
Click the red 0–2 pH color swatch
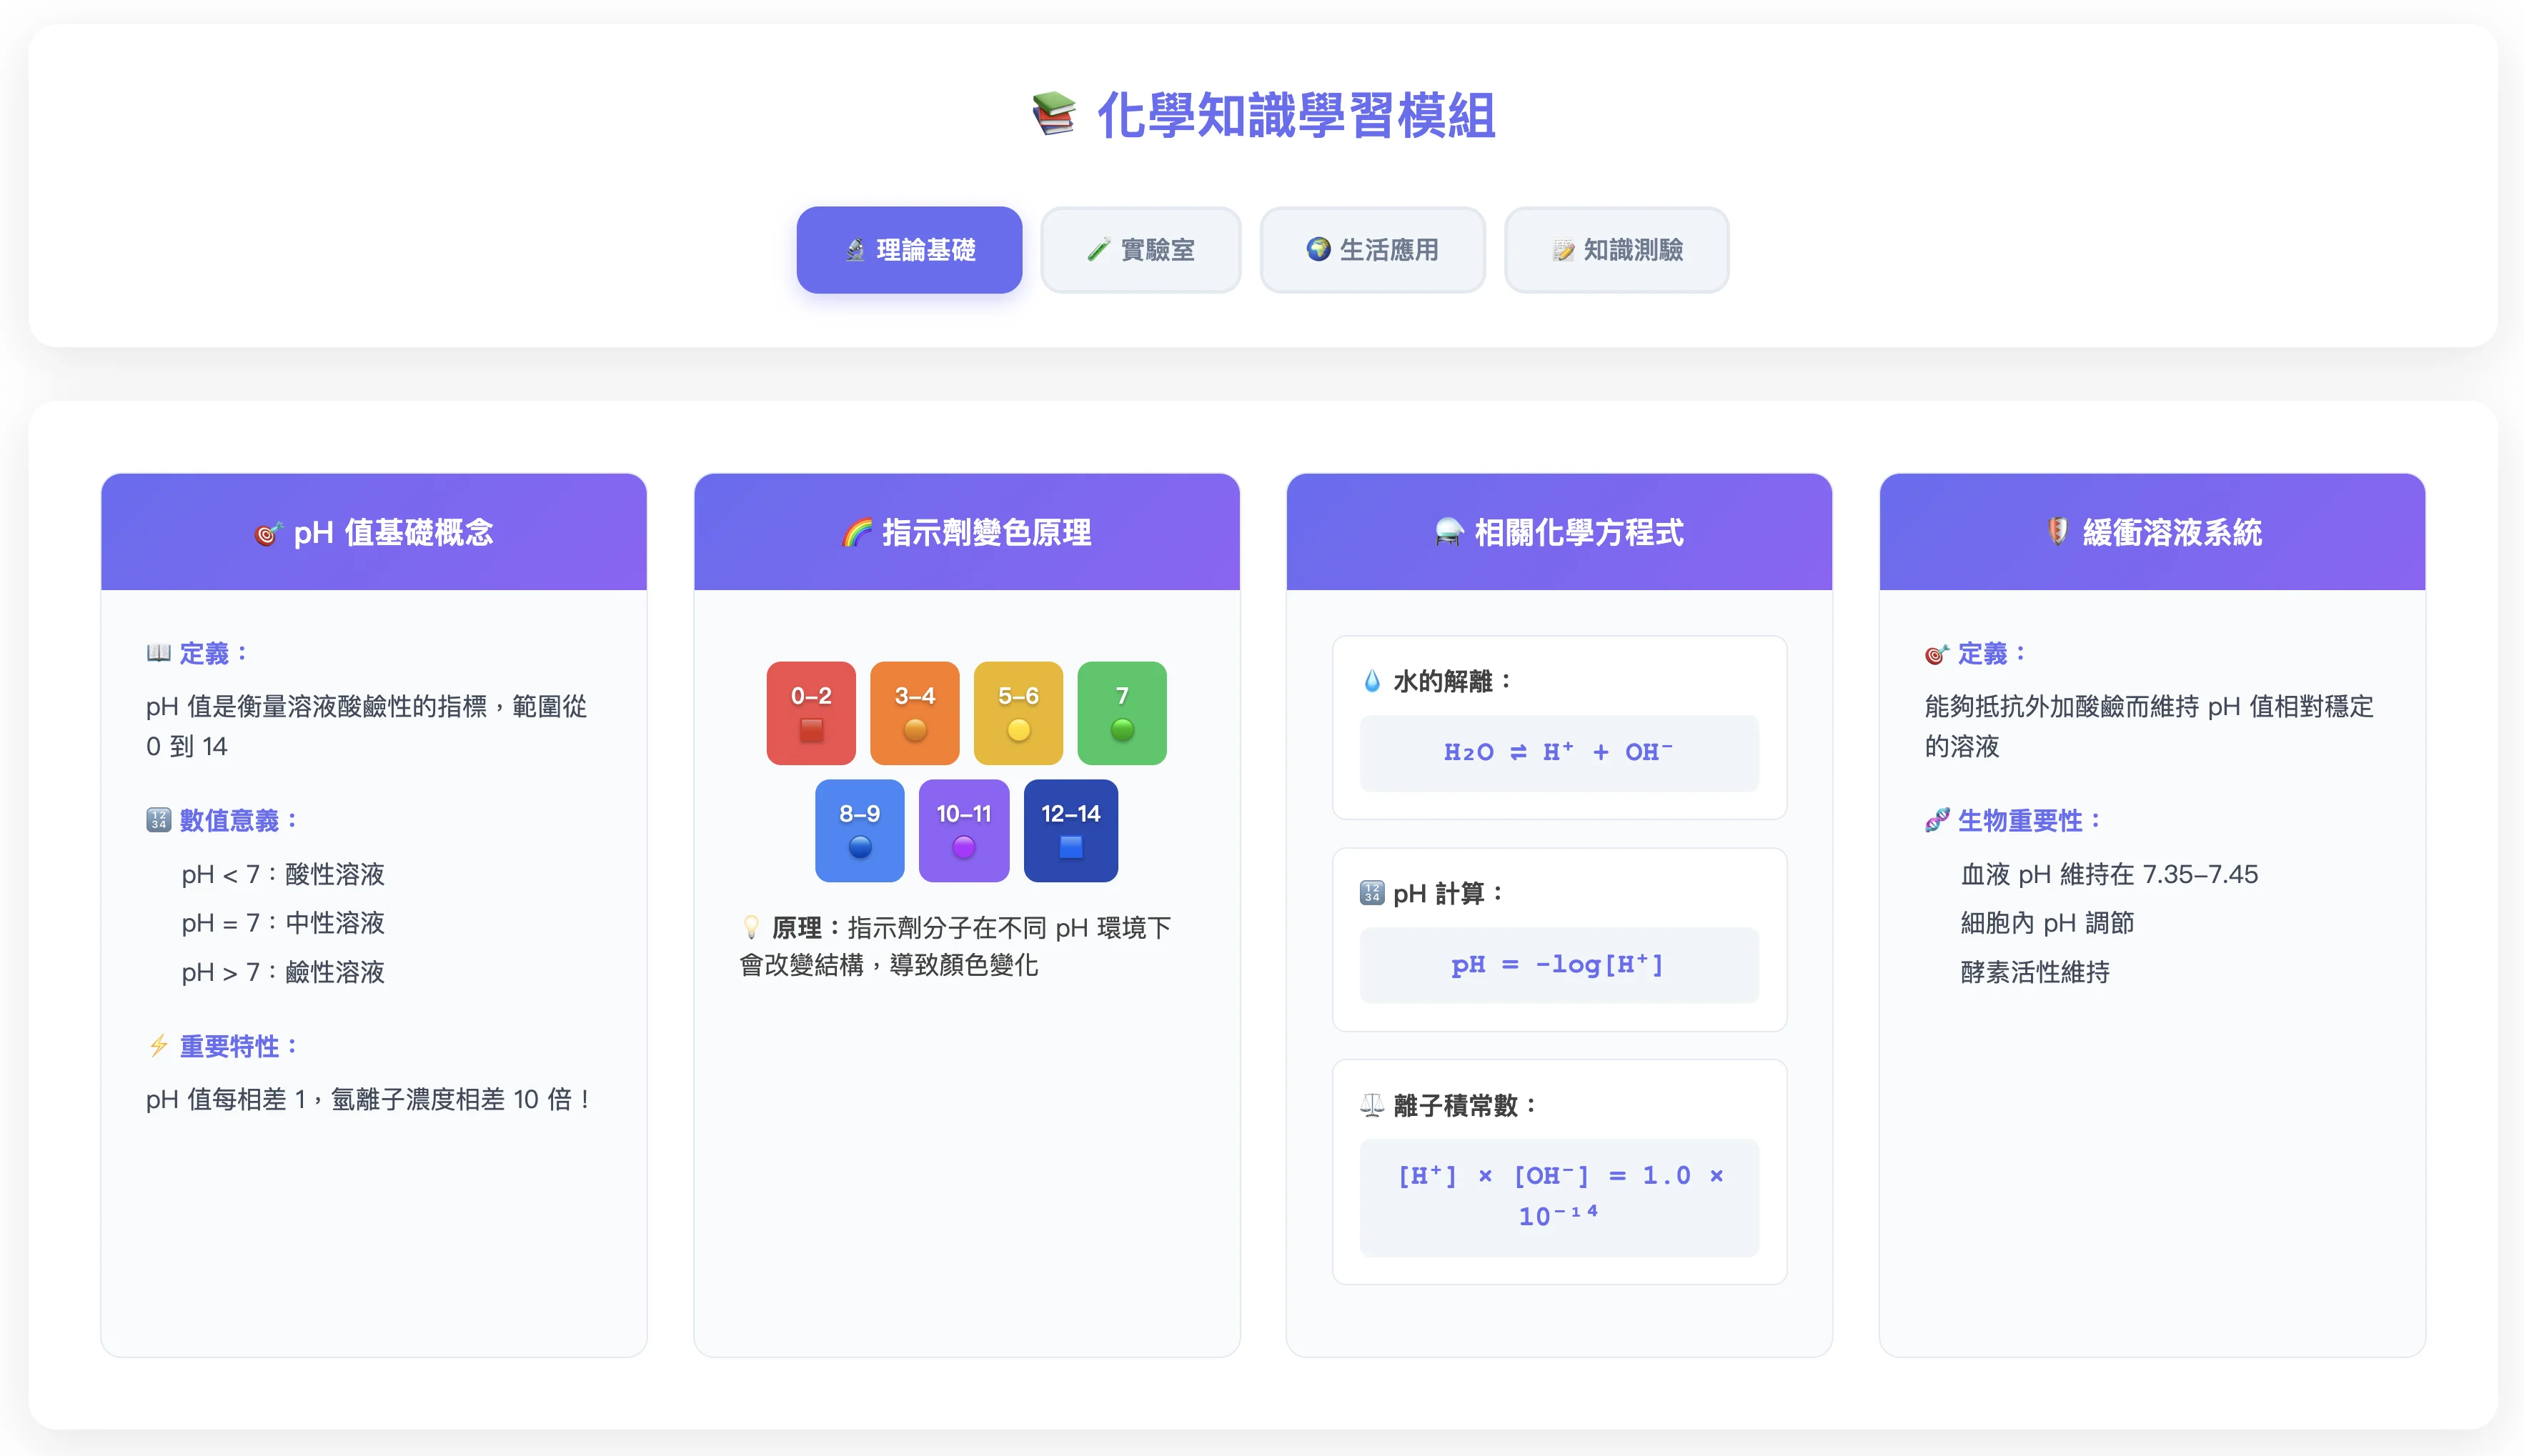[811, 712]
